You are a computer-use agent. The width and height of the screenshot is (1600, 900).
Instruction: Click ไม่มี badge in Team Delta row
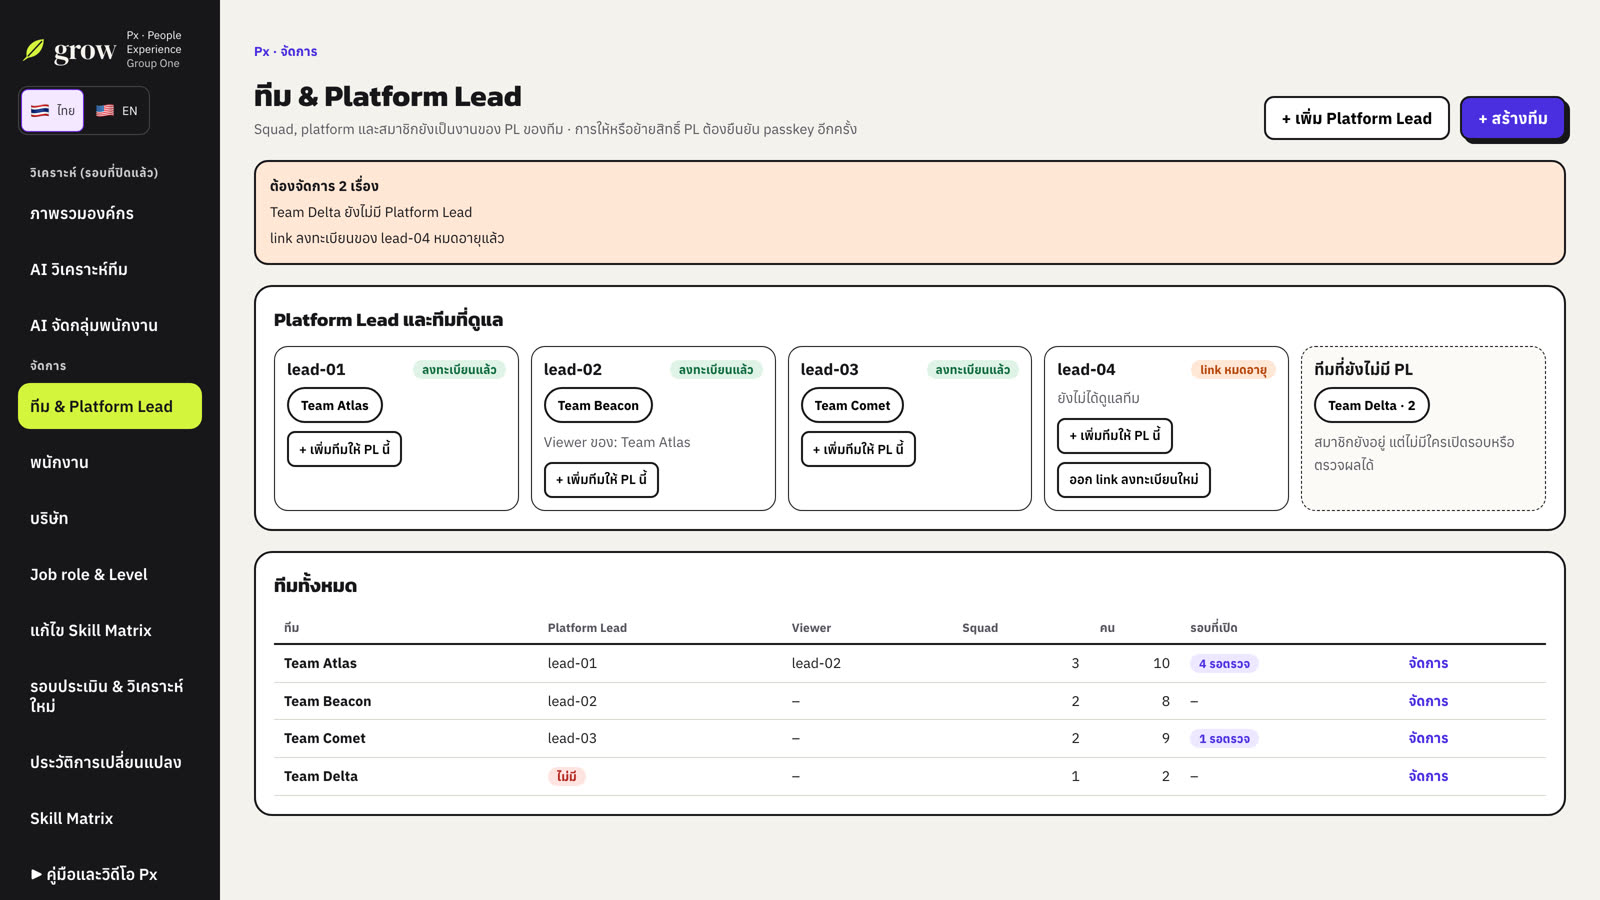coord(566,776)
